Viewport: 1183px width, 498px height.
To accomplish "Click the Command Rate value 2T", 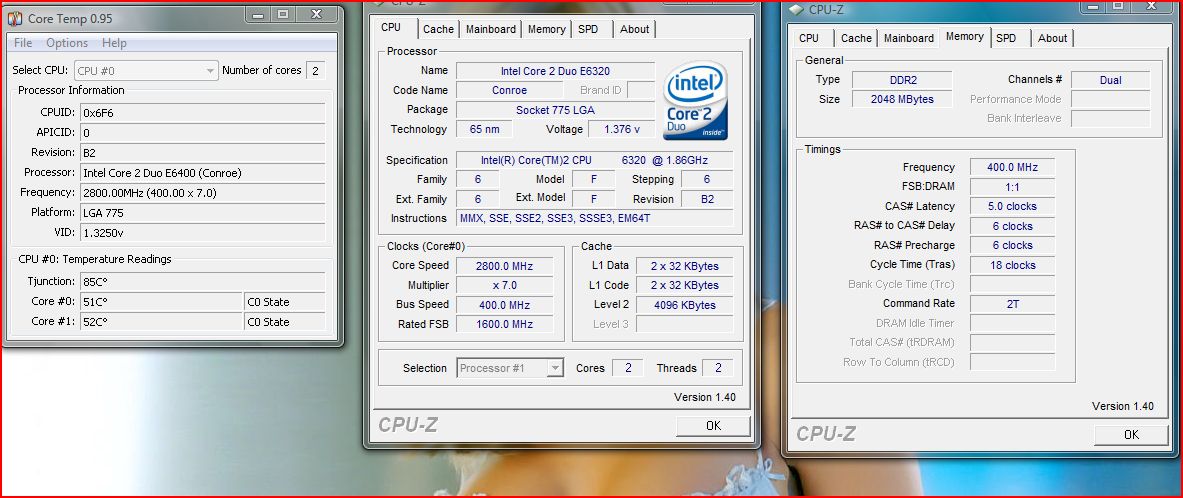I will click(1012, 303).
